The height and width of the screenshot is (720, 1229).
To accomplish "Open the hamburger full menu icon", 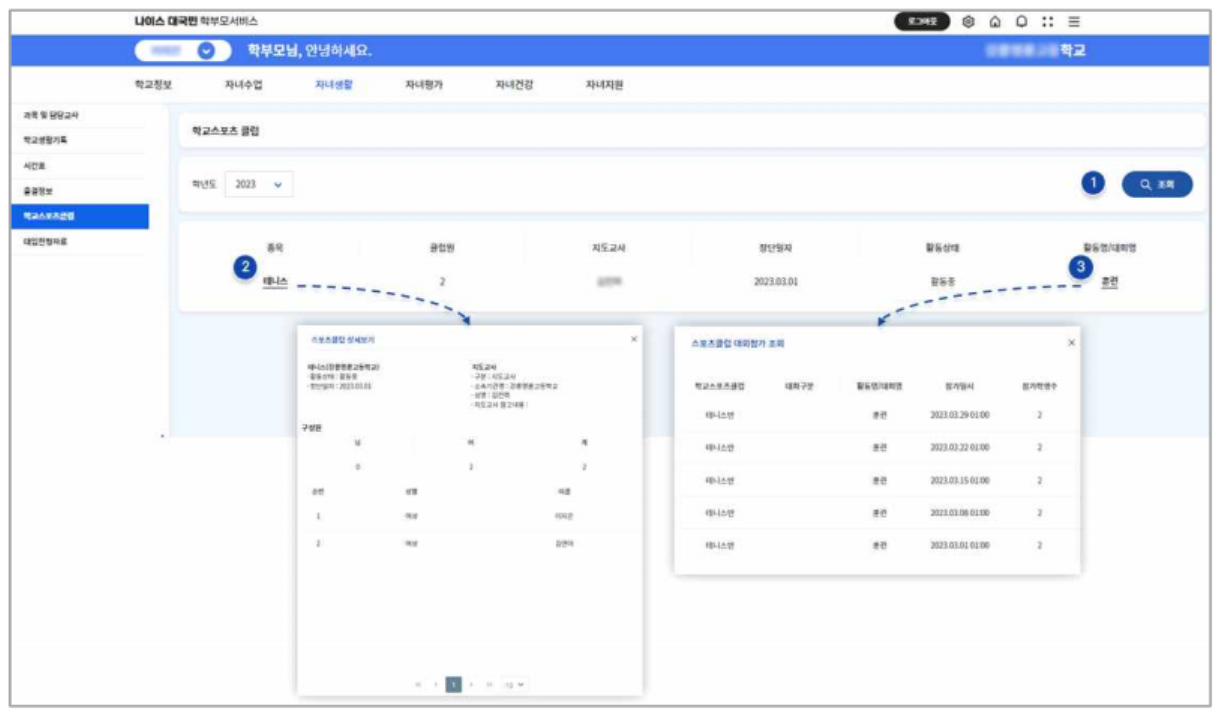I will pyautogui.click(x=1073, y=21).
